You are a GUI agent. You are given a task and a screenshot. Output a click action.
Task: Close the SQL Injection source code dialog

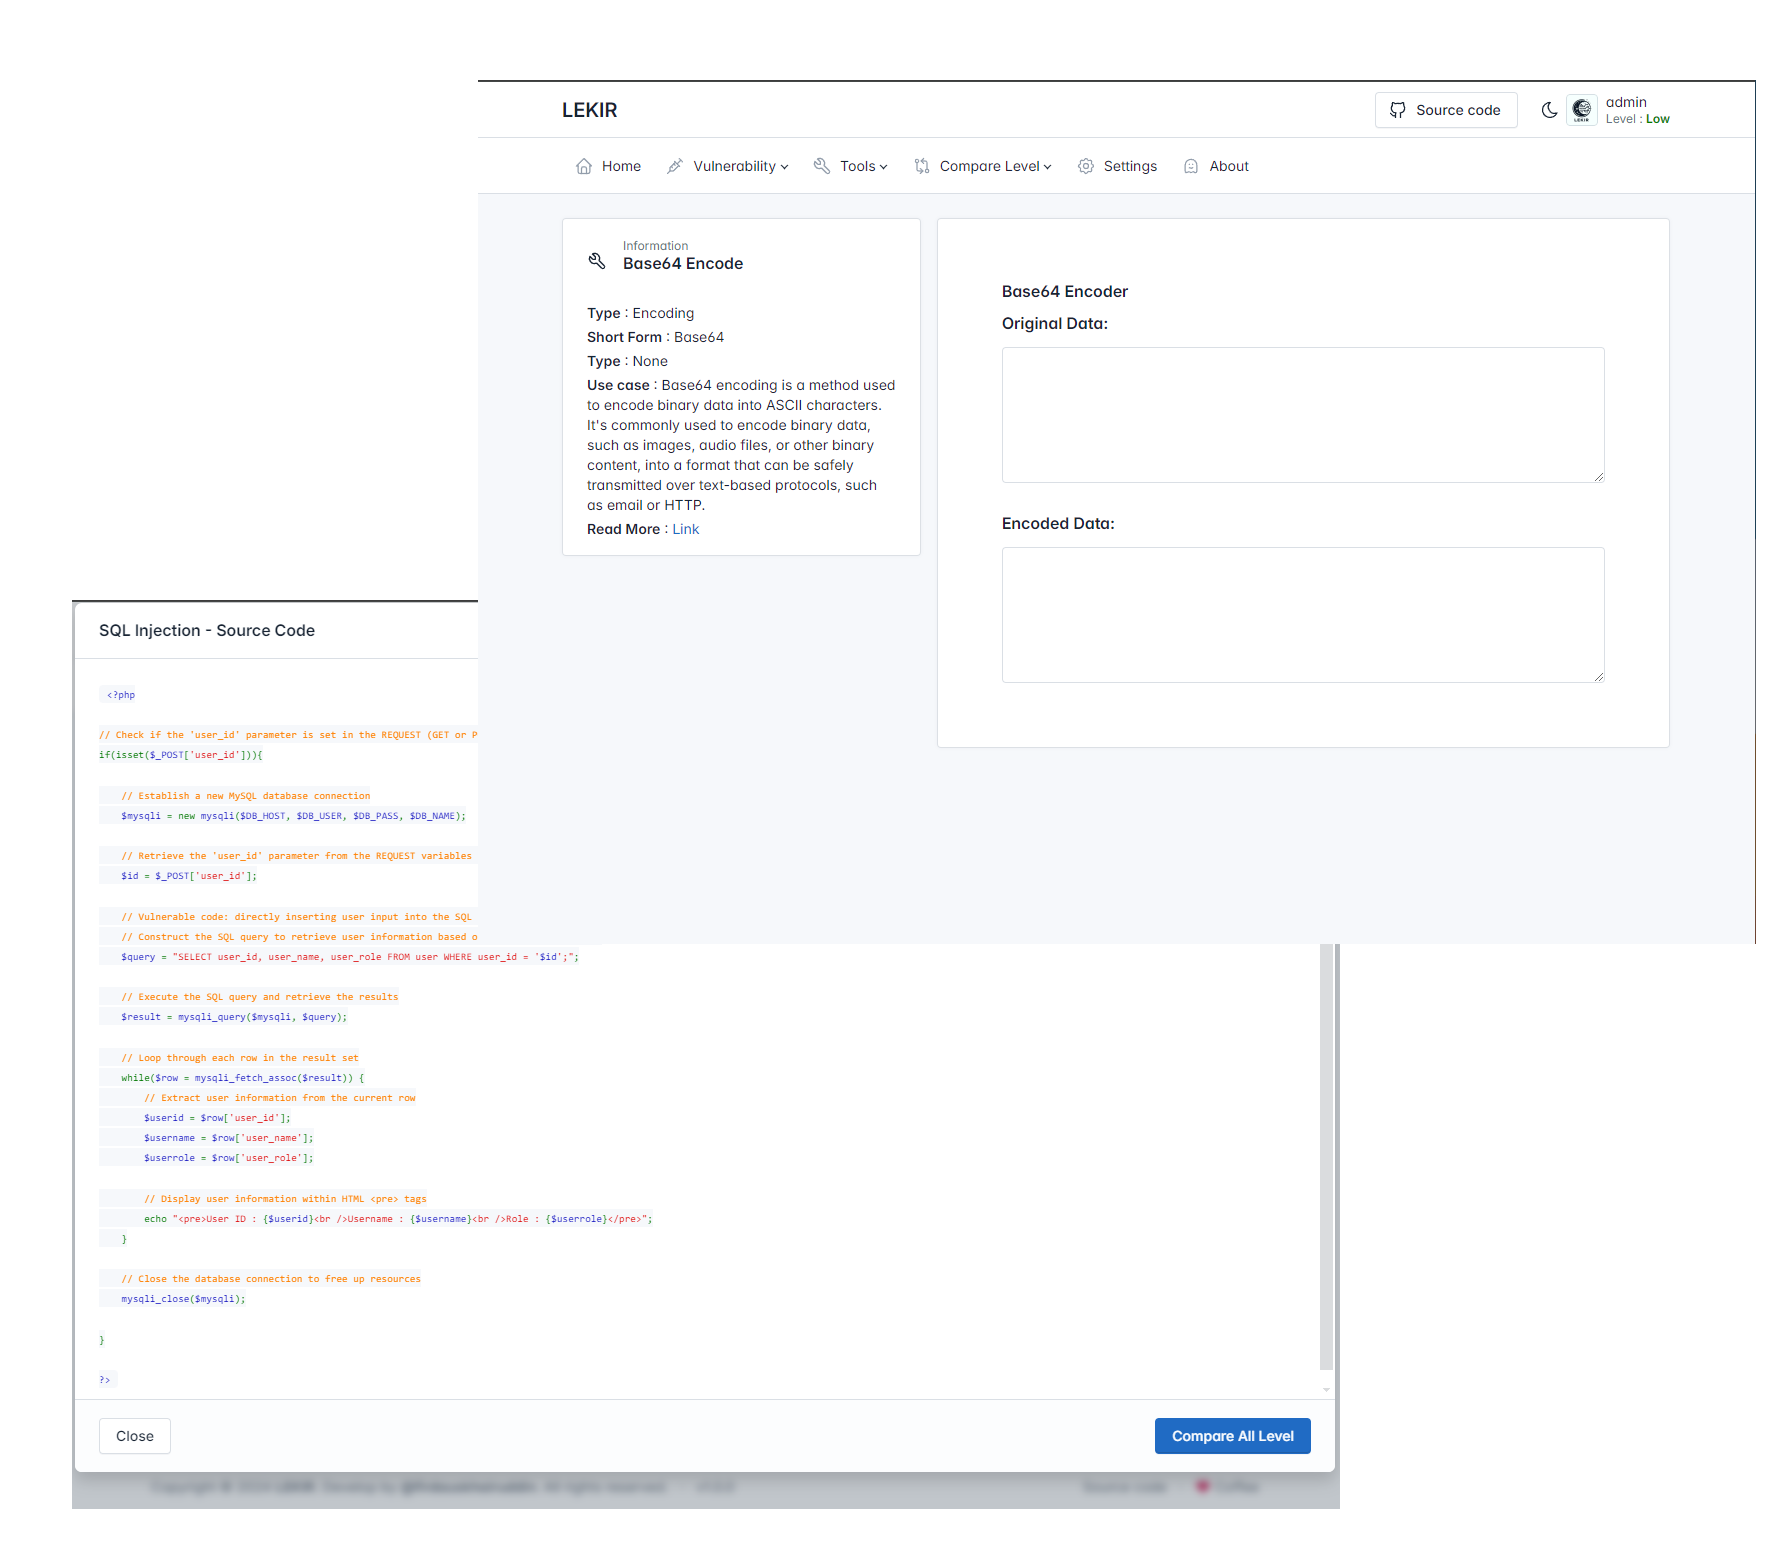(135, 1436)
